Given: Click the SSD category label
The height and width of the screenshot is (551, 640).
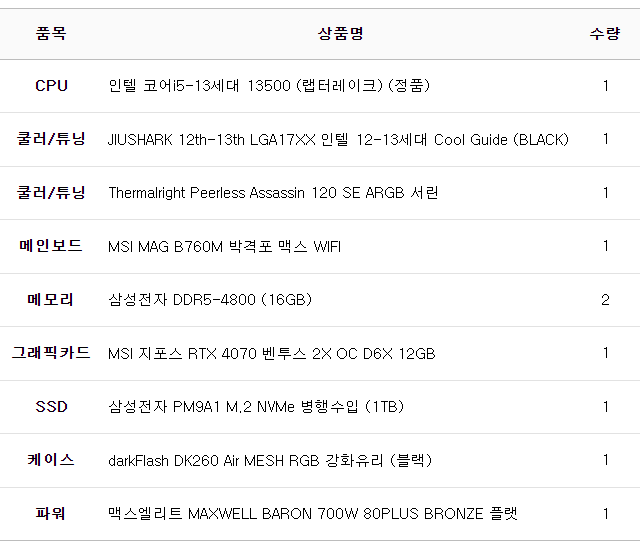Looking at the screenshot, I should pyautogui.click(x=51, y=407).
